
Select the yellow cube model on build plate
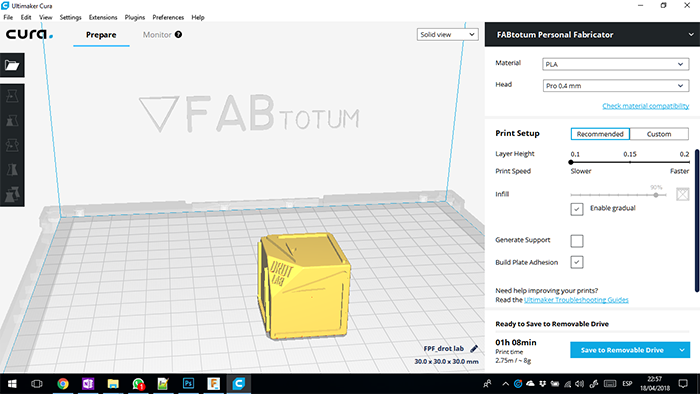tap(304, 286)
